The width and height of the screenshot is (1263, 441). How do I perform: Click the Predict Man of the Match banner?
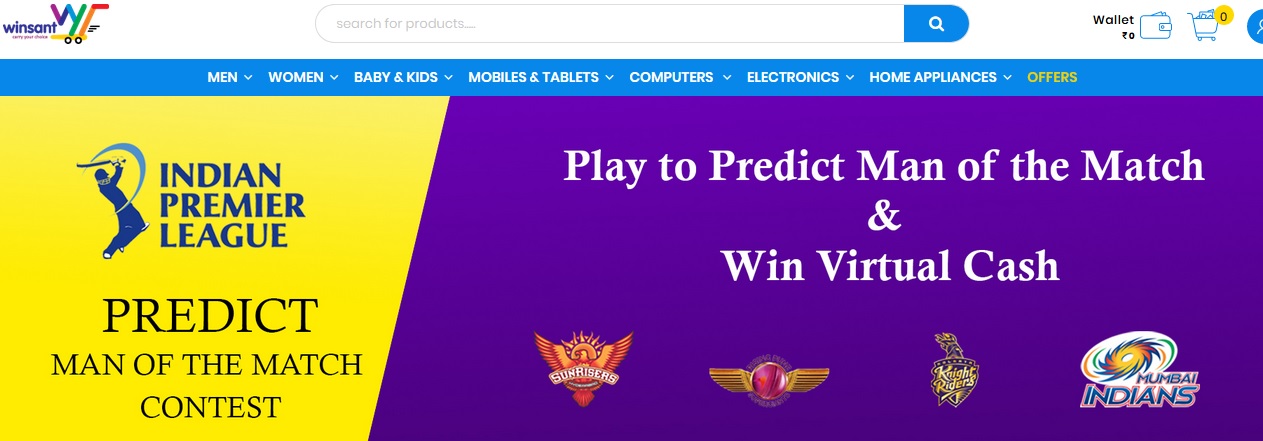(631, 268)
